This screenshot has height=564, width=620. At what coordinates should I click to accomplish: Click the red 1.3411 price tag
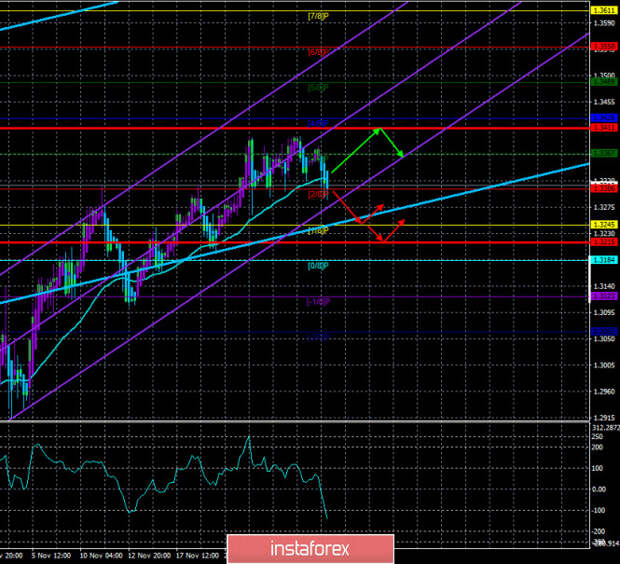click(x=604, y=127)
